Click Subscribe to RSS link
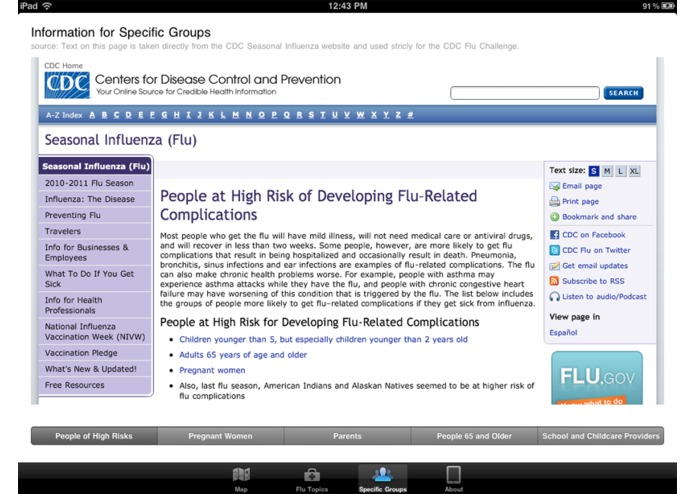Screen dimensions: 695x494 [593, 281]
